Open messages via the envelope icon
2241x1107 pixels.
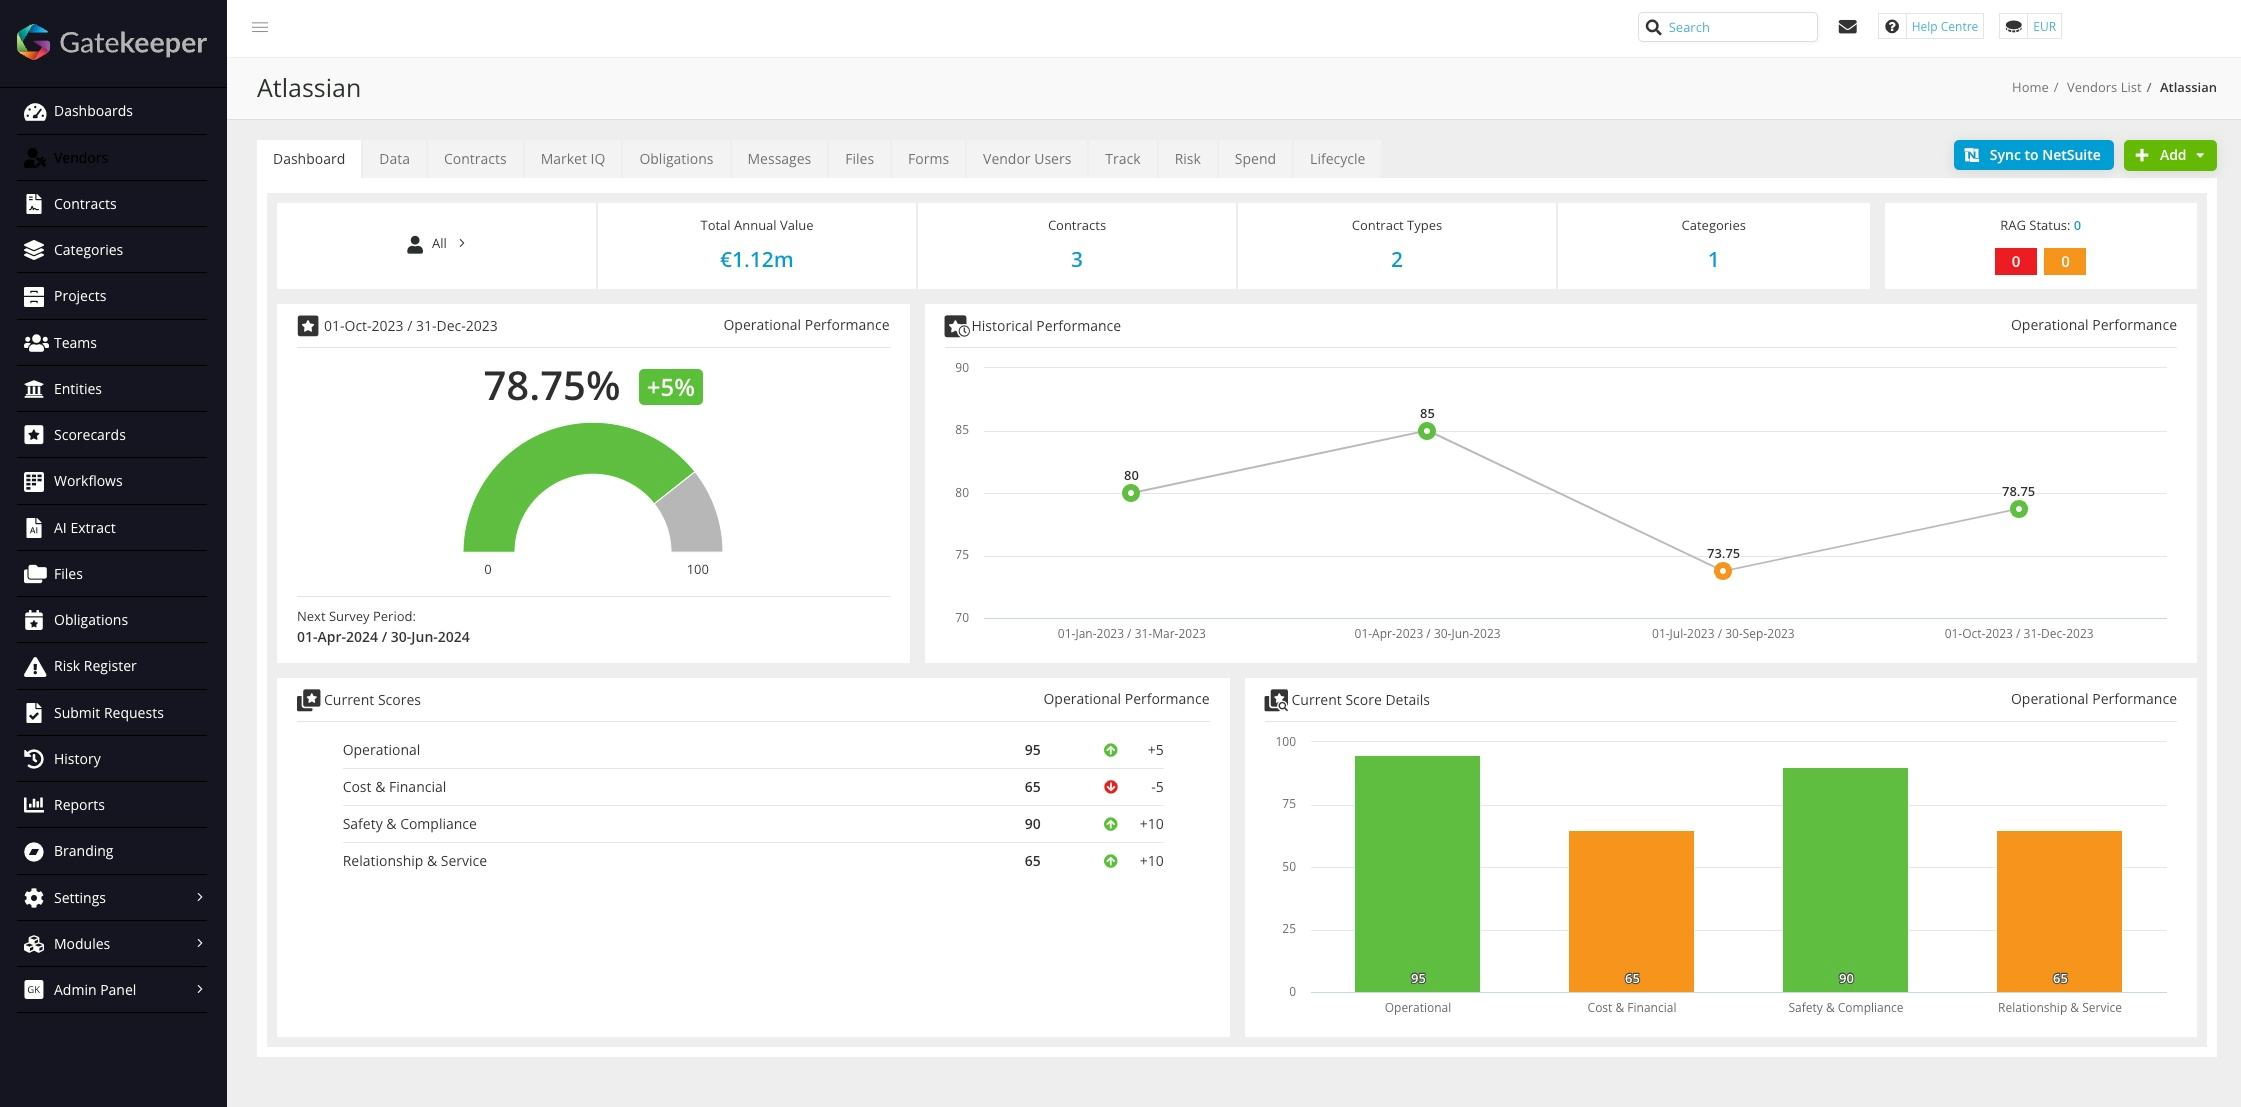pyautogui.click(x=1848, y=27)
